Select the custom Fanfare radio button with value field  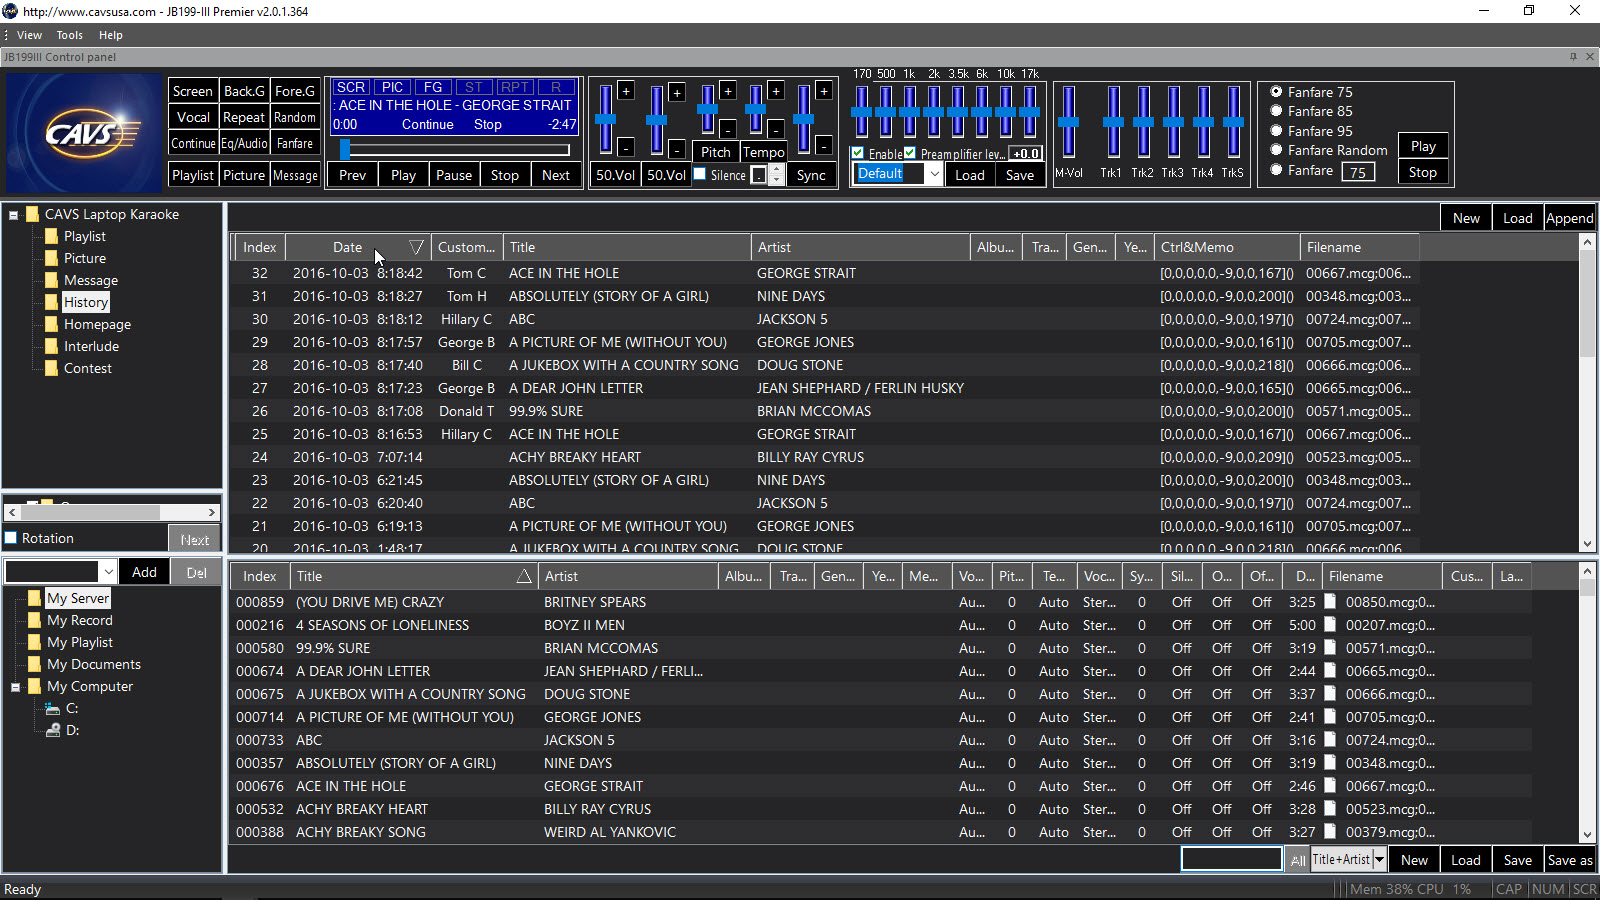tap(1276, 170)
